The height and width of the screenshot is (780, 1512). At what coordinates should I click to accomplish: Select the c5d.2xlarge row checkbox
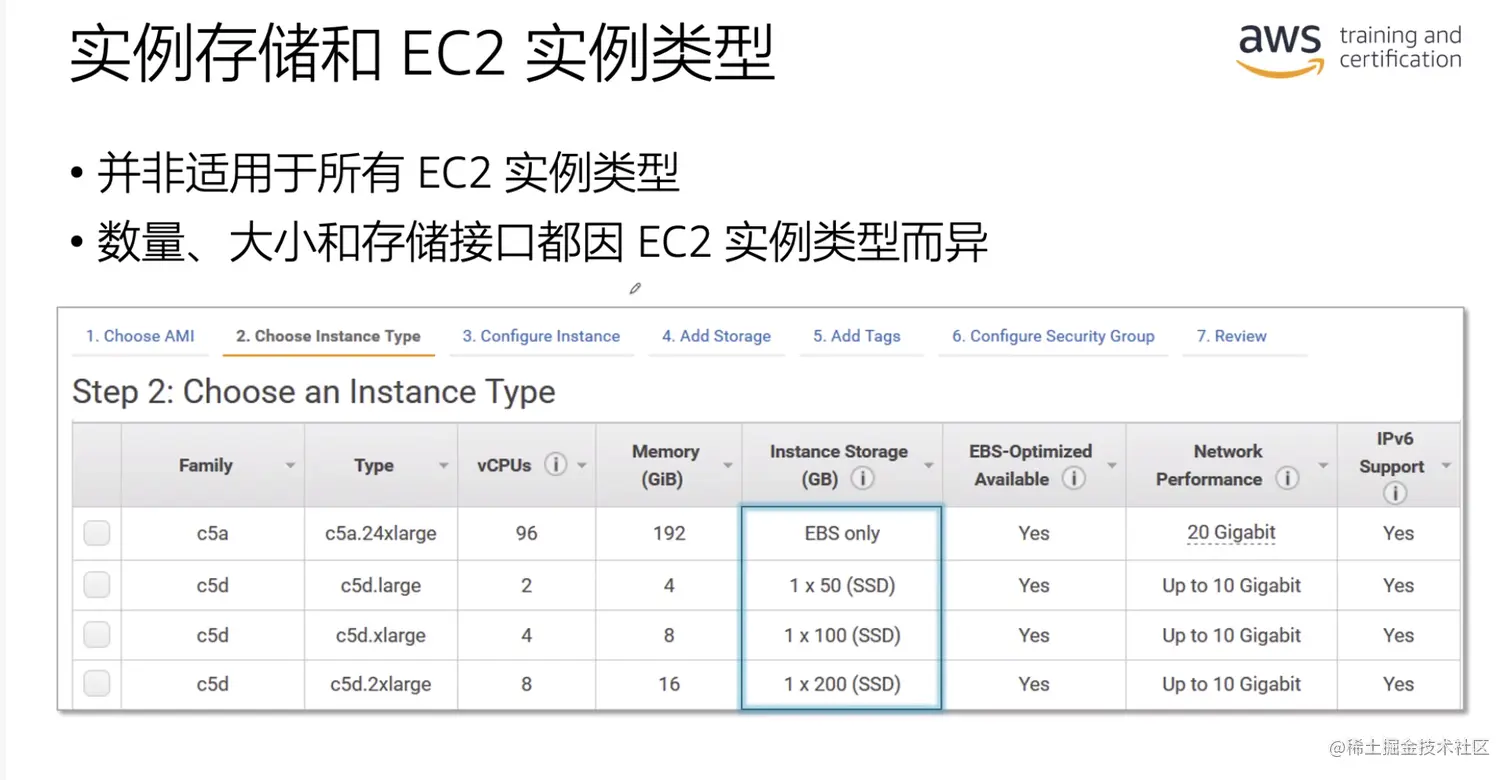click(x=97, y=684)
